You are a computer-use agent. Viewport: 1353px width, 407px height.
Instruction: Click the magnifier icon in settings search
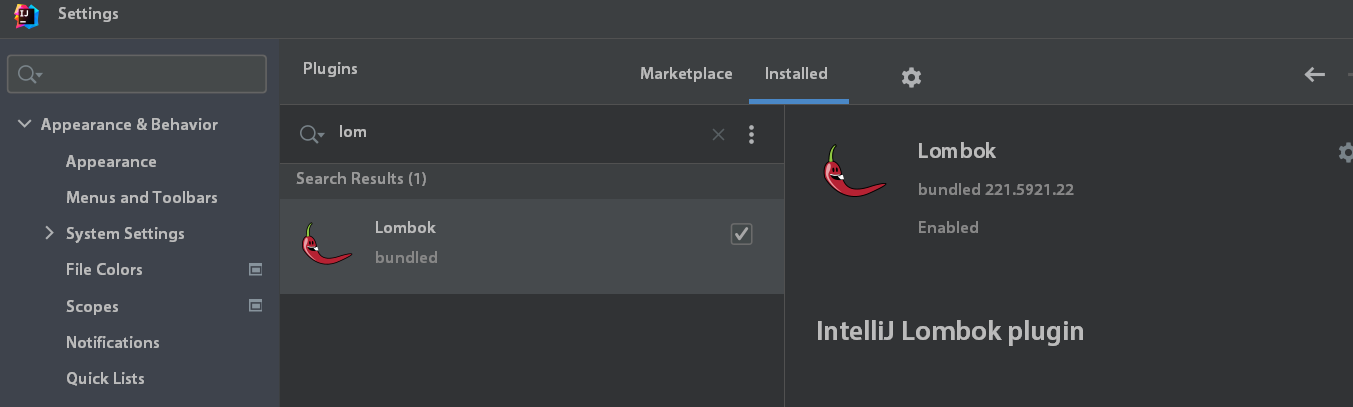(30, 74)
